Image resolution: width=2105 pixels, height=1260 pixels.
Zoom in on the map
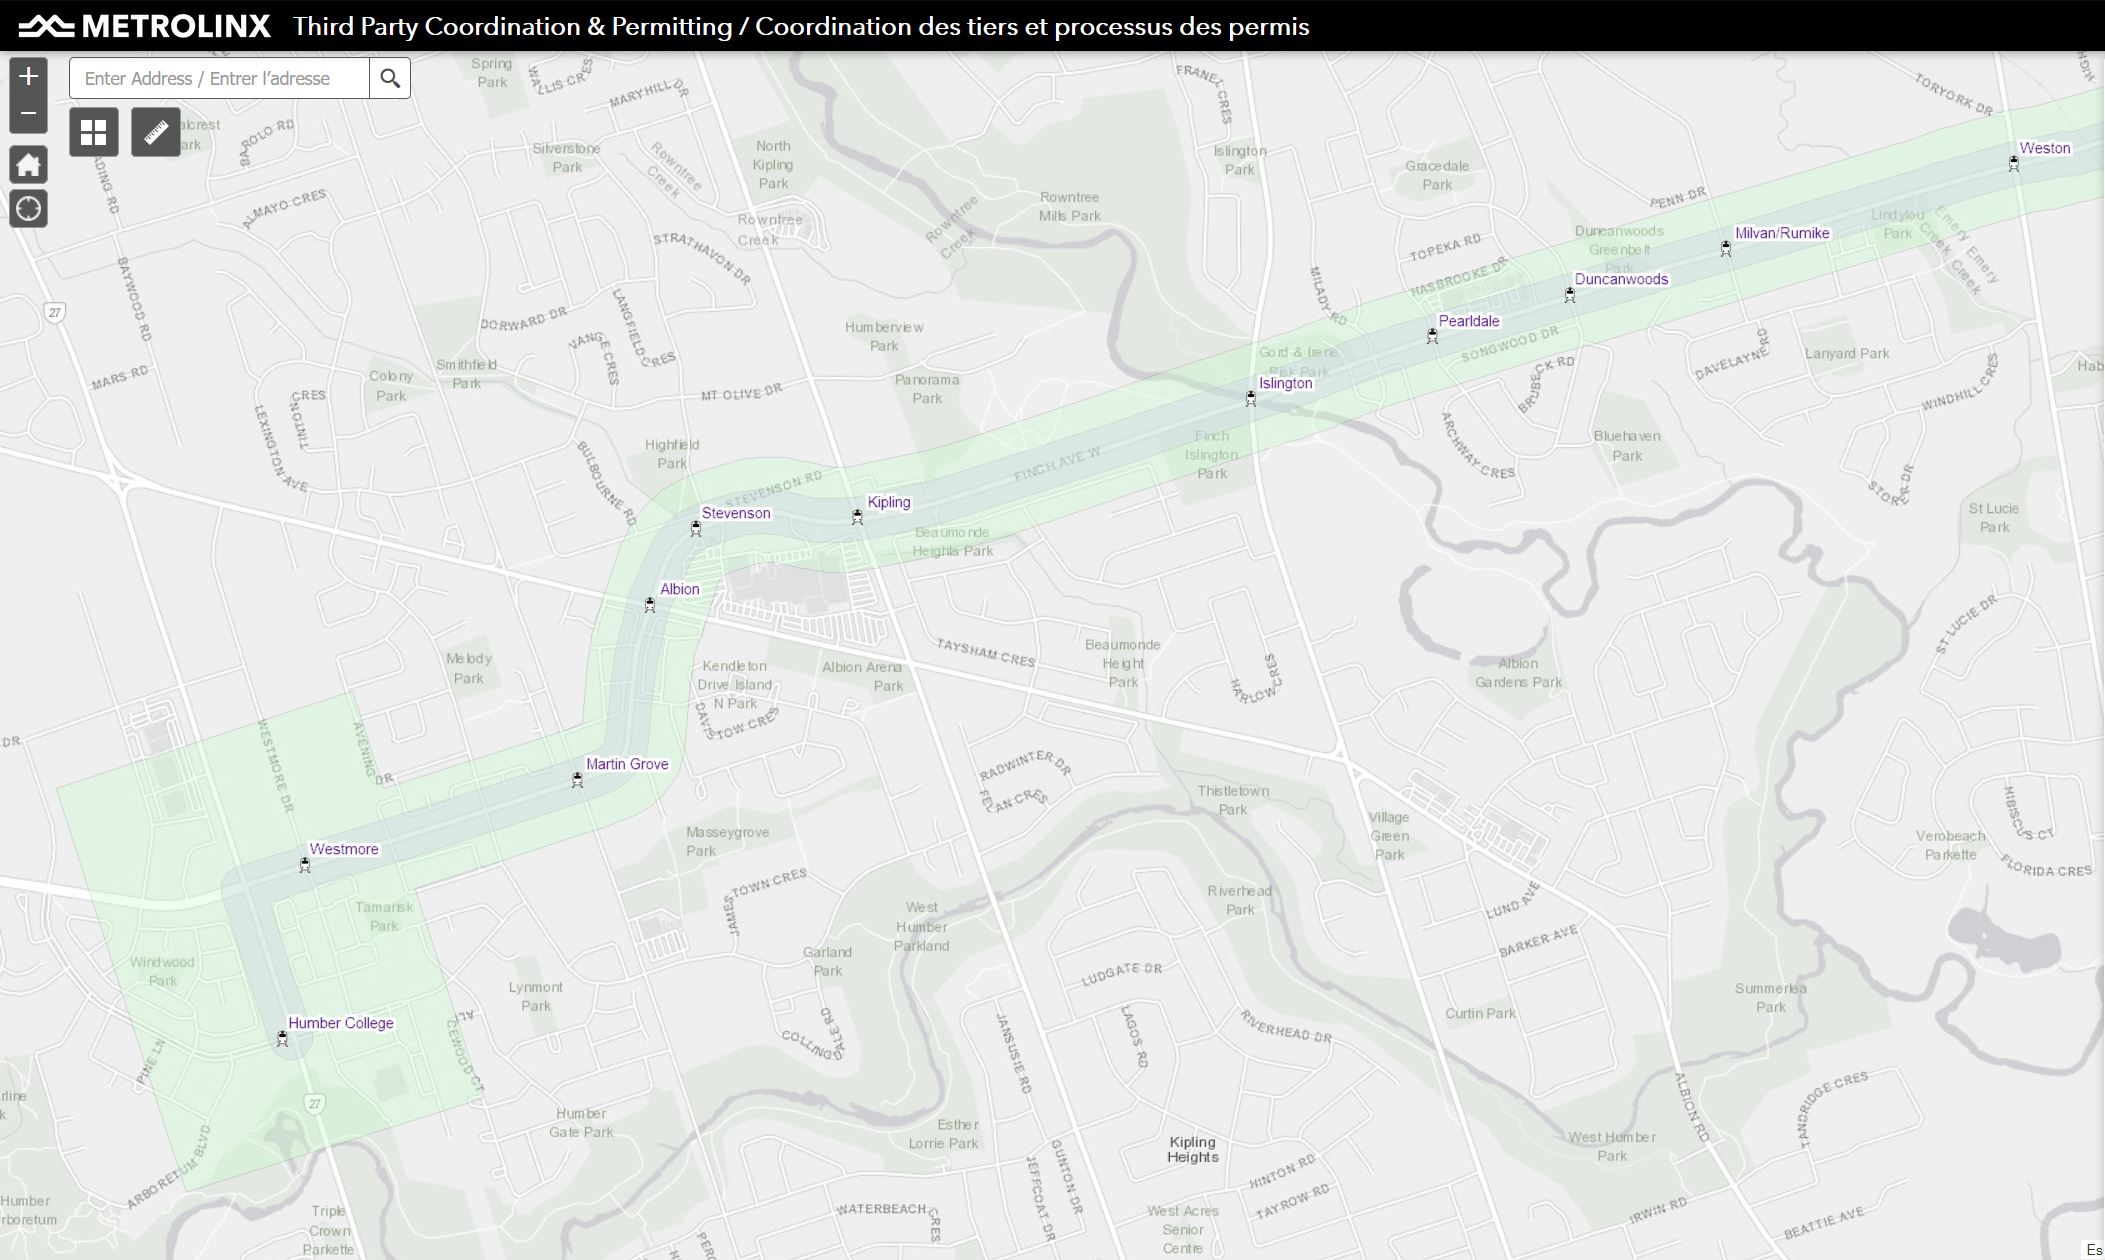[28, 76]
